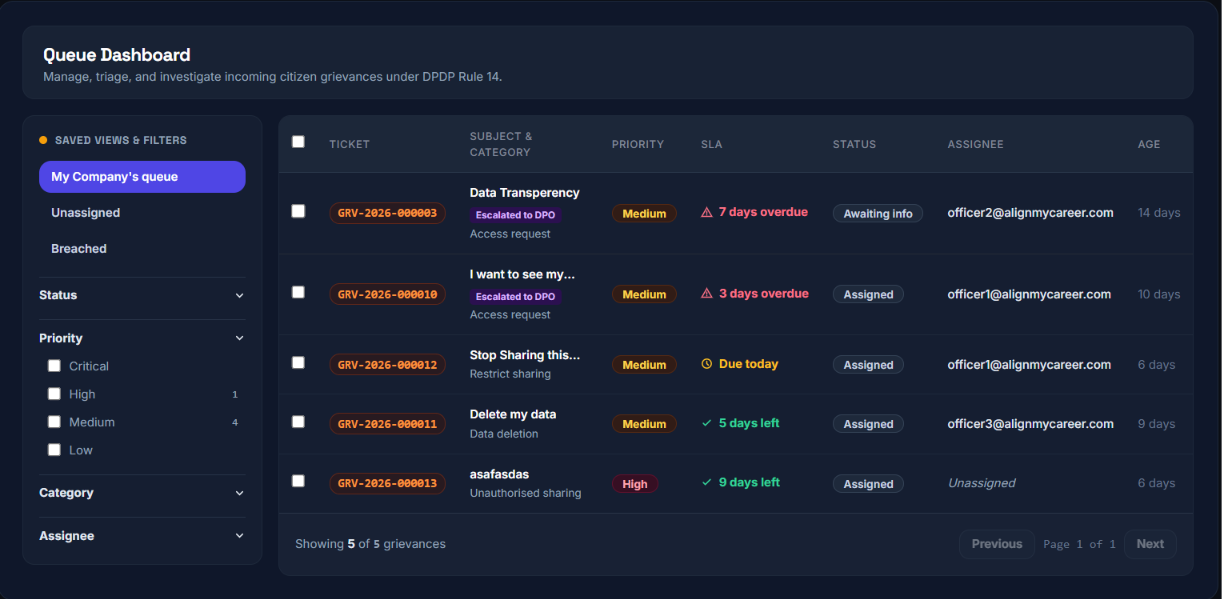The image size is (1222, 599).
Task: Click the Ticket column header
Action: [349, 144]
